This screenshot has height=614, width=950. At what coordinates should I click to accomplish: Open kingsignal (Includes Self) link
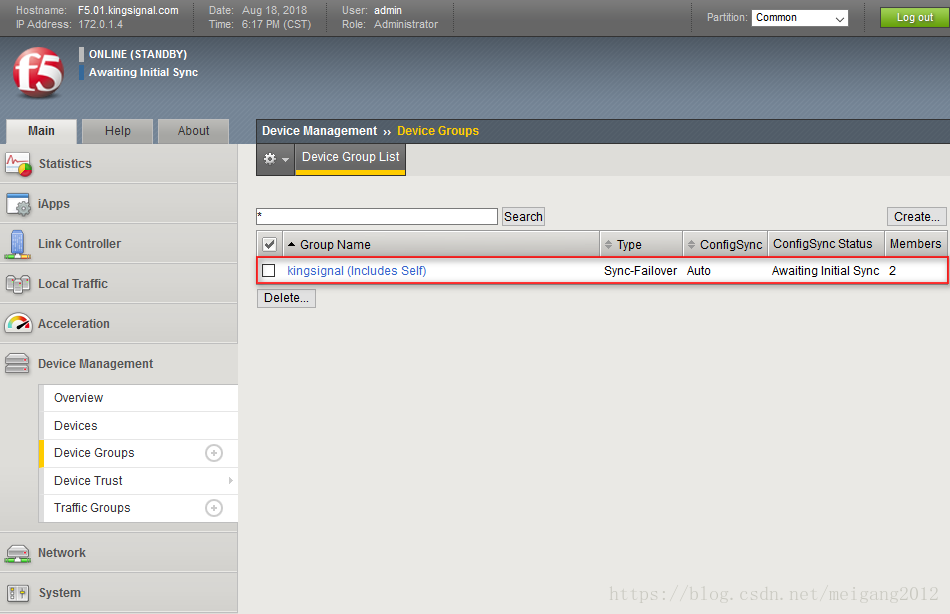pyautogui.click(x=356, y=270)
